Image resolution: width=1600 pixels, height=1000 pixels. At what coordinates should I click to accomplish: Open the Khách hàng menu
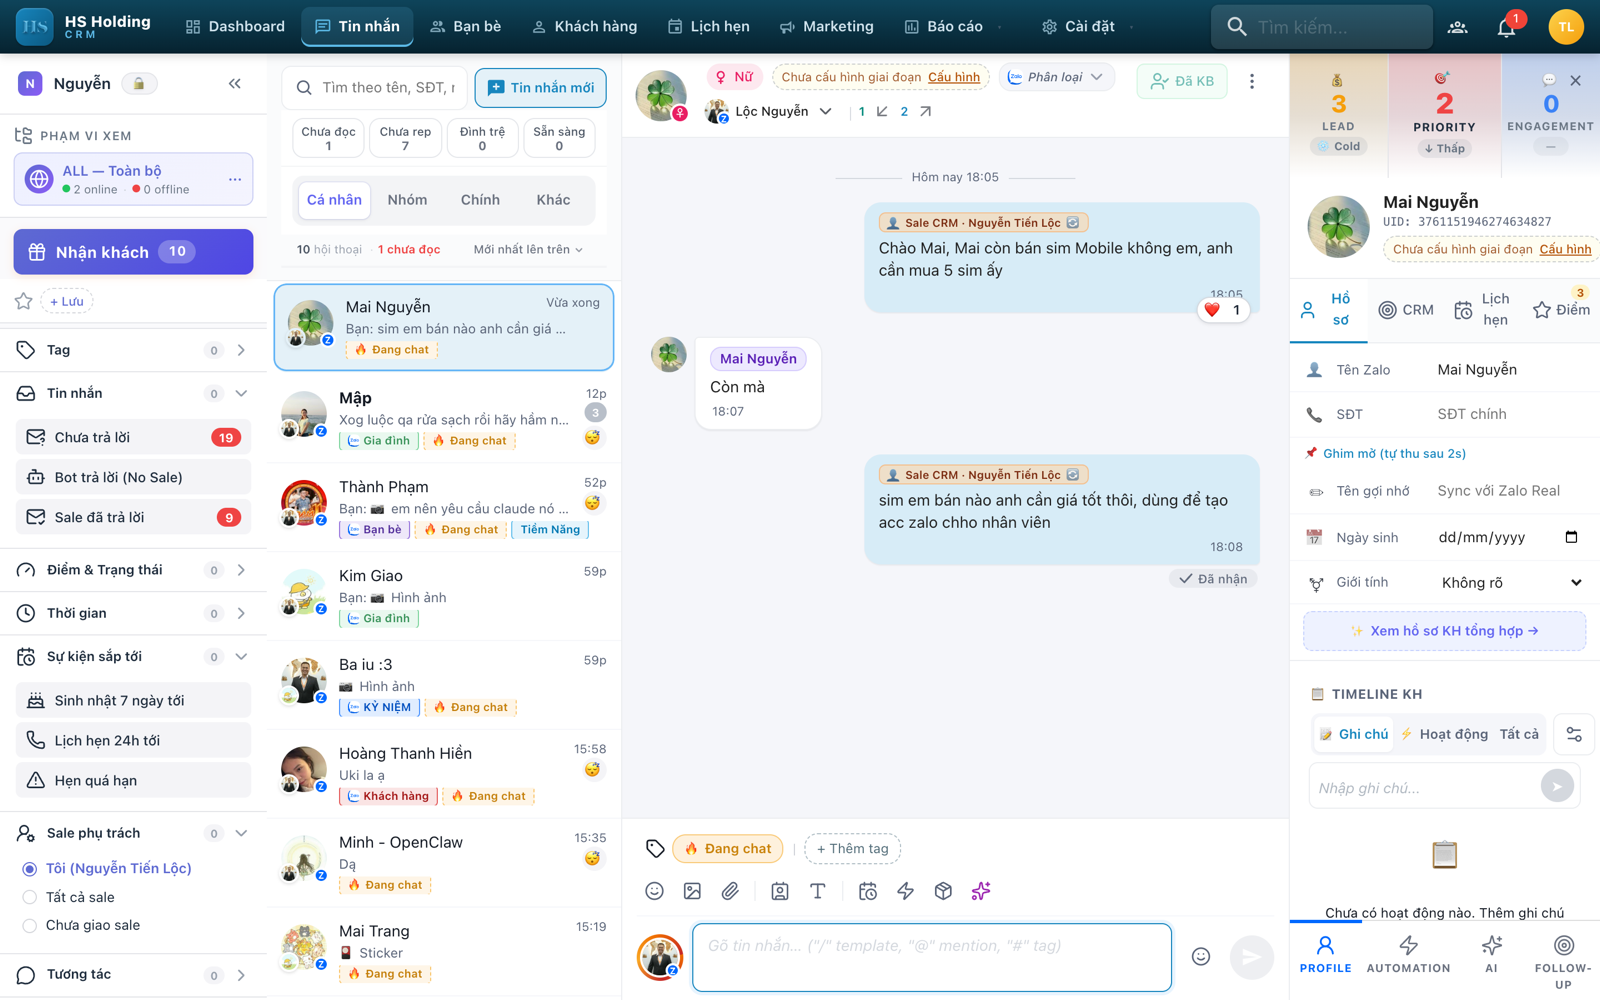tap(584, 27)
